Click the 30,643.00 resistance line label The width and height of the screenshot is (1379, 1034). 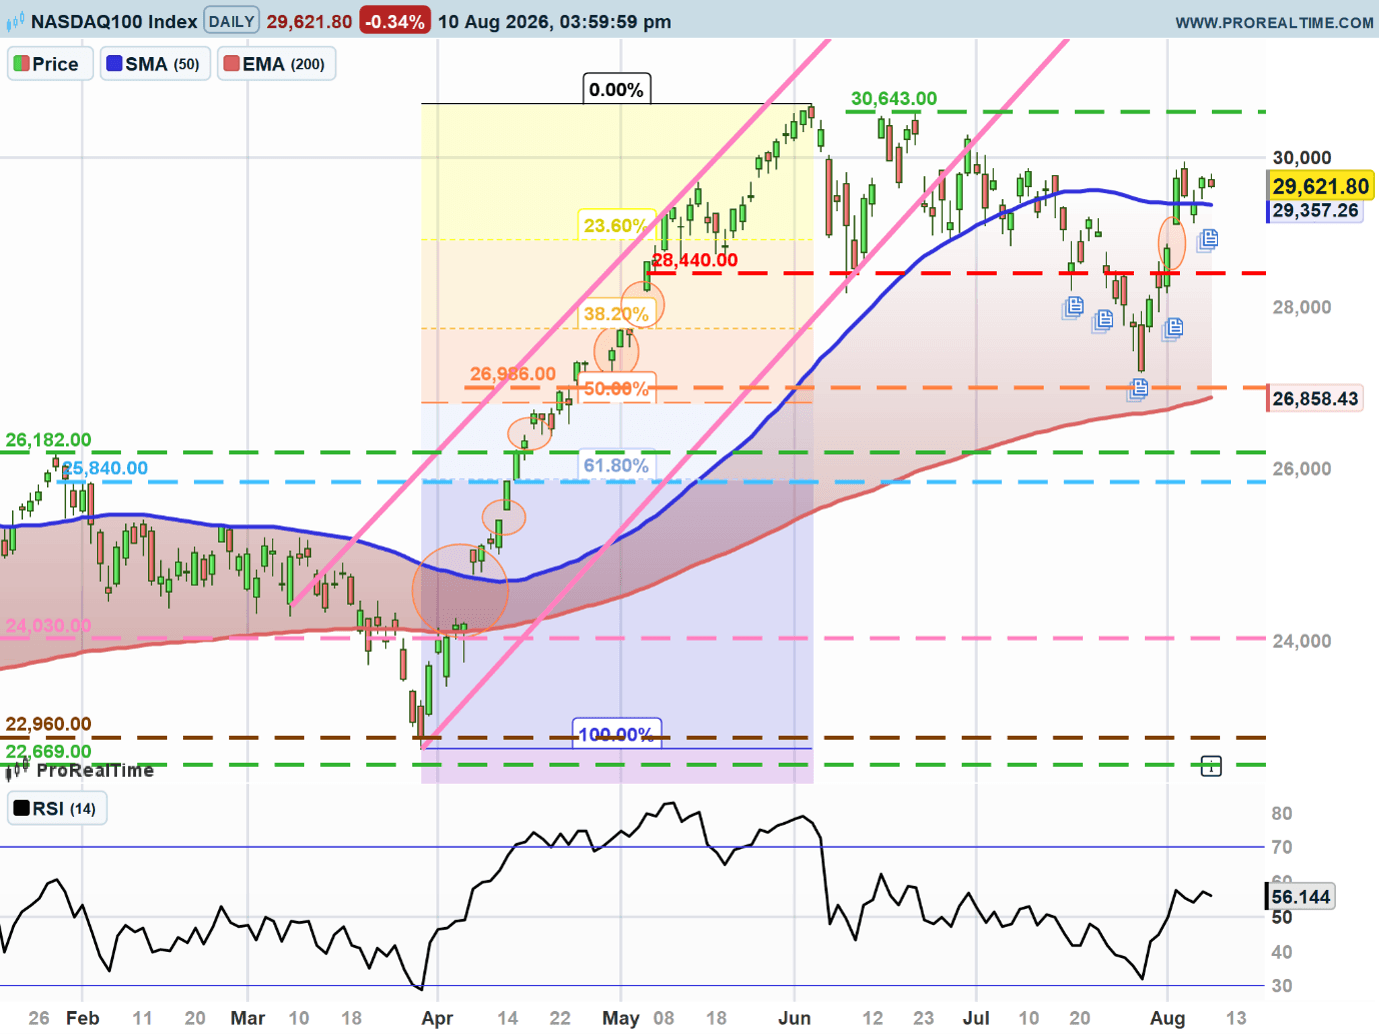click(x=894, y=99)
